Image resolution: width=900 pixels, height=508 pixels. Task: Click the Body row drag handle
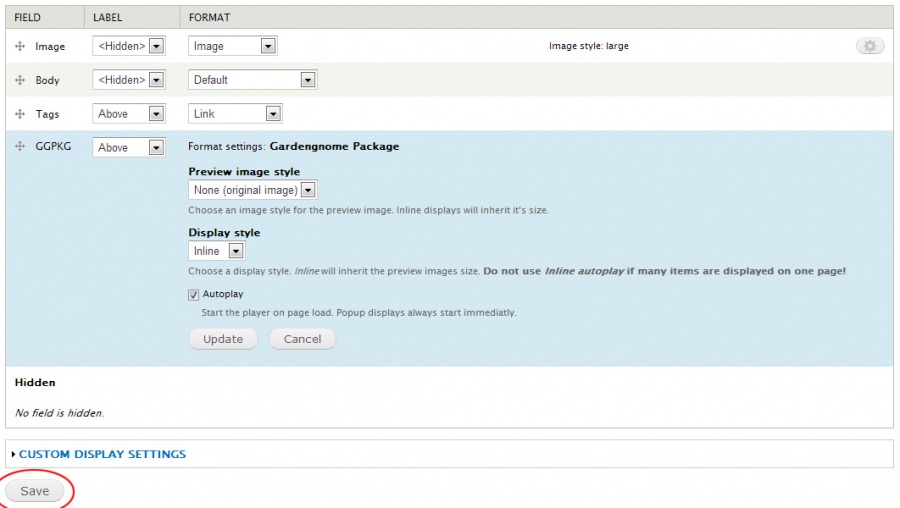click(20, 80)
